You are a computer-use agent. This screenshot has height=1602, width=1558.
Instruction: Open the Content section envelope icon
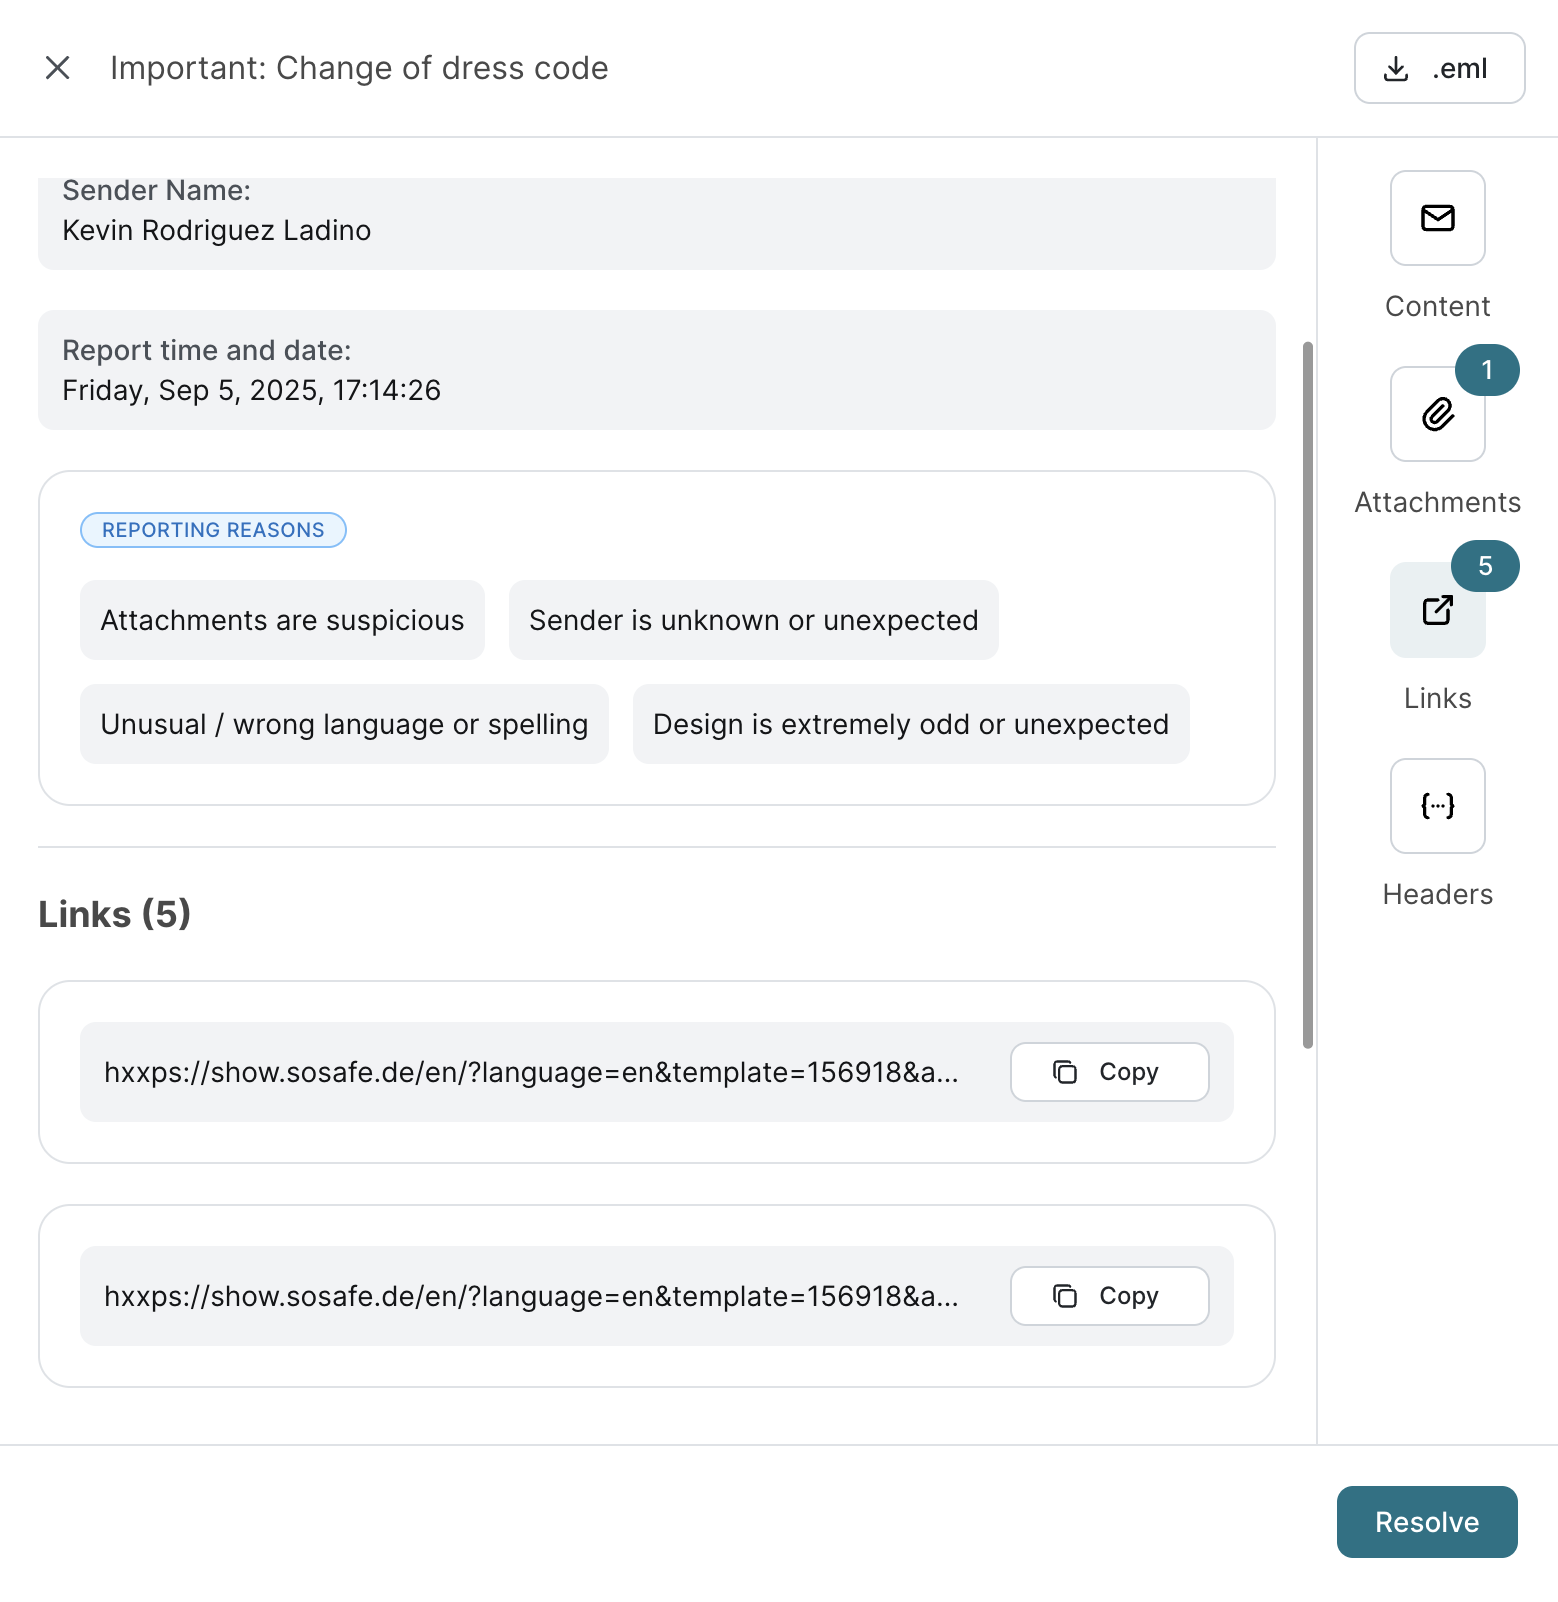point(1437,218)
